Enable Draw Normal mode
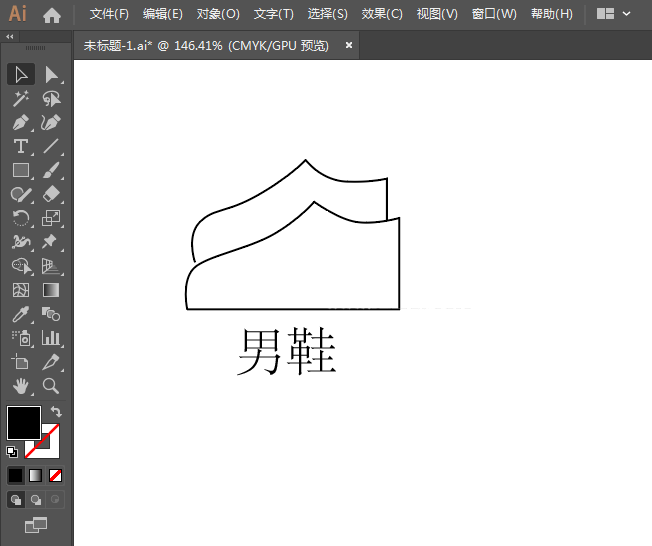This screenshot has width=652, height=546. (16, 499)
